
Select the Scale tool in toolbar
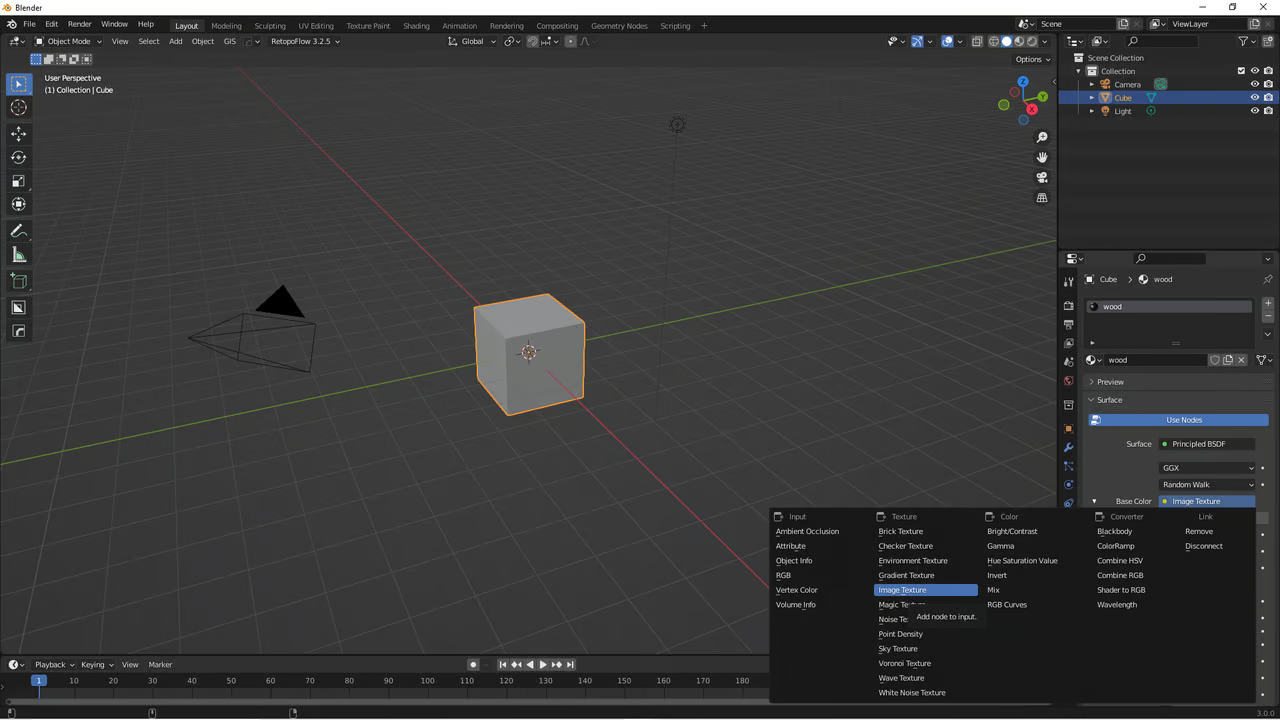(x=19, y=181)
